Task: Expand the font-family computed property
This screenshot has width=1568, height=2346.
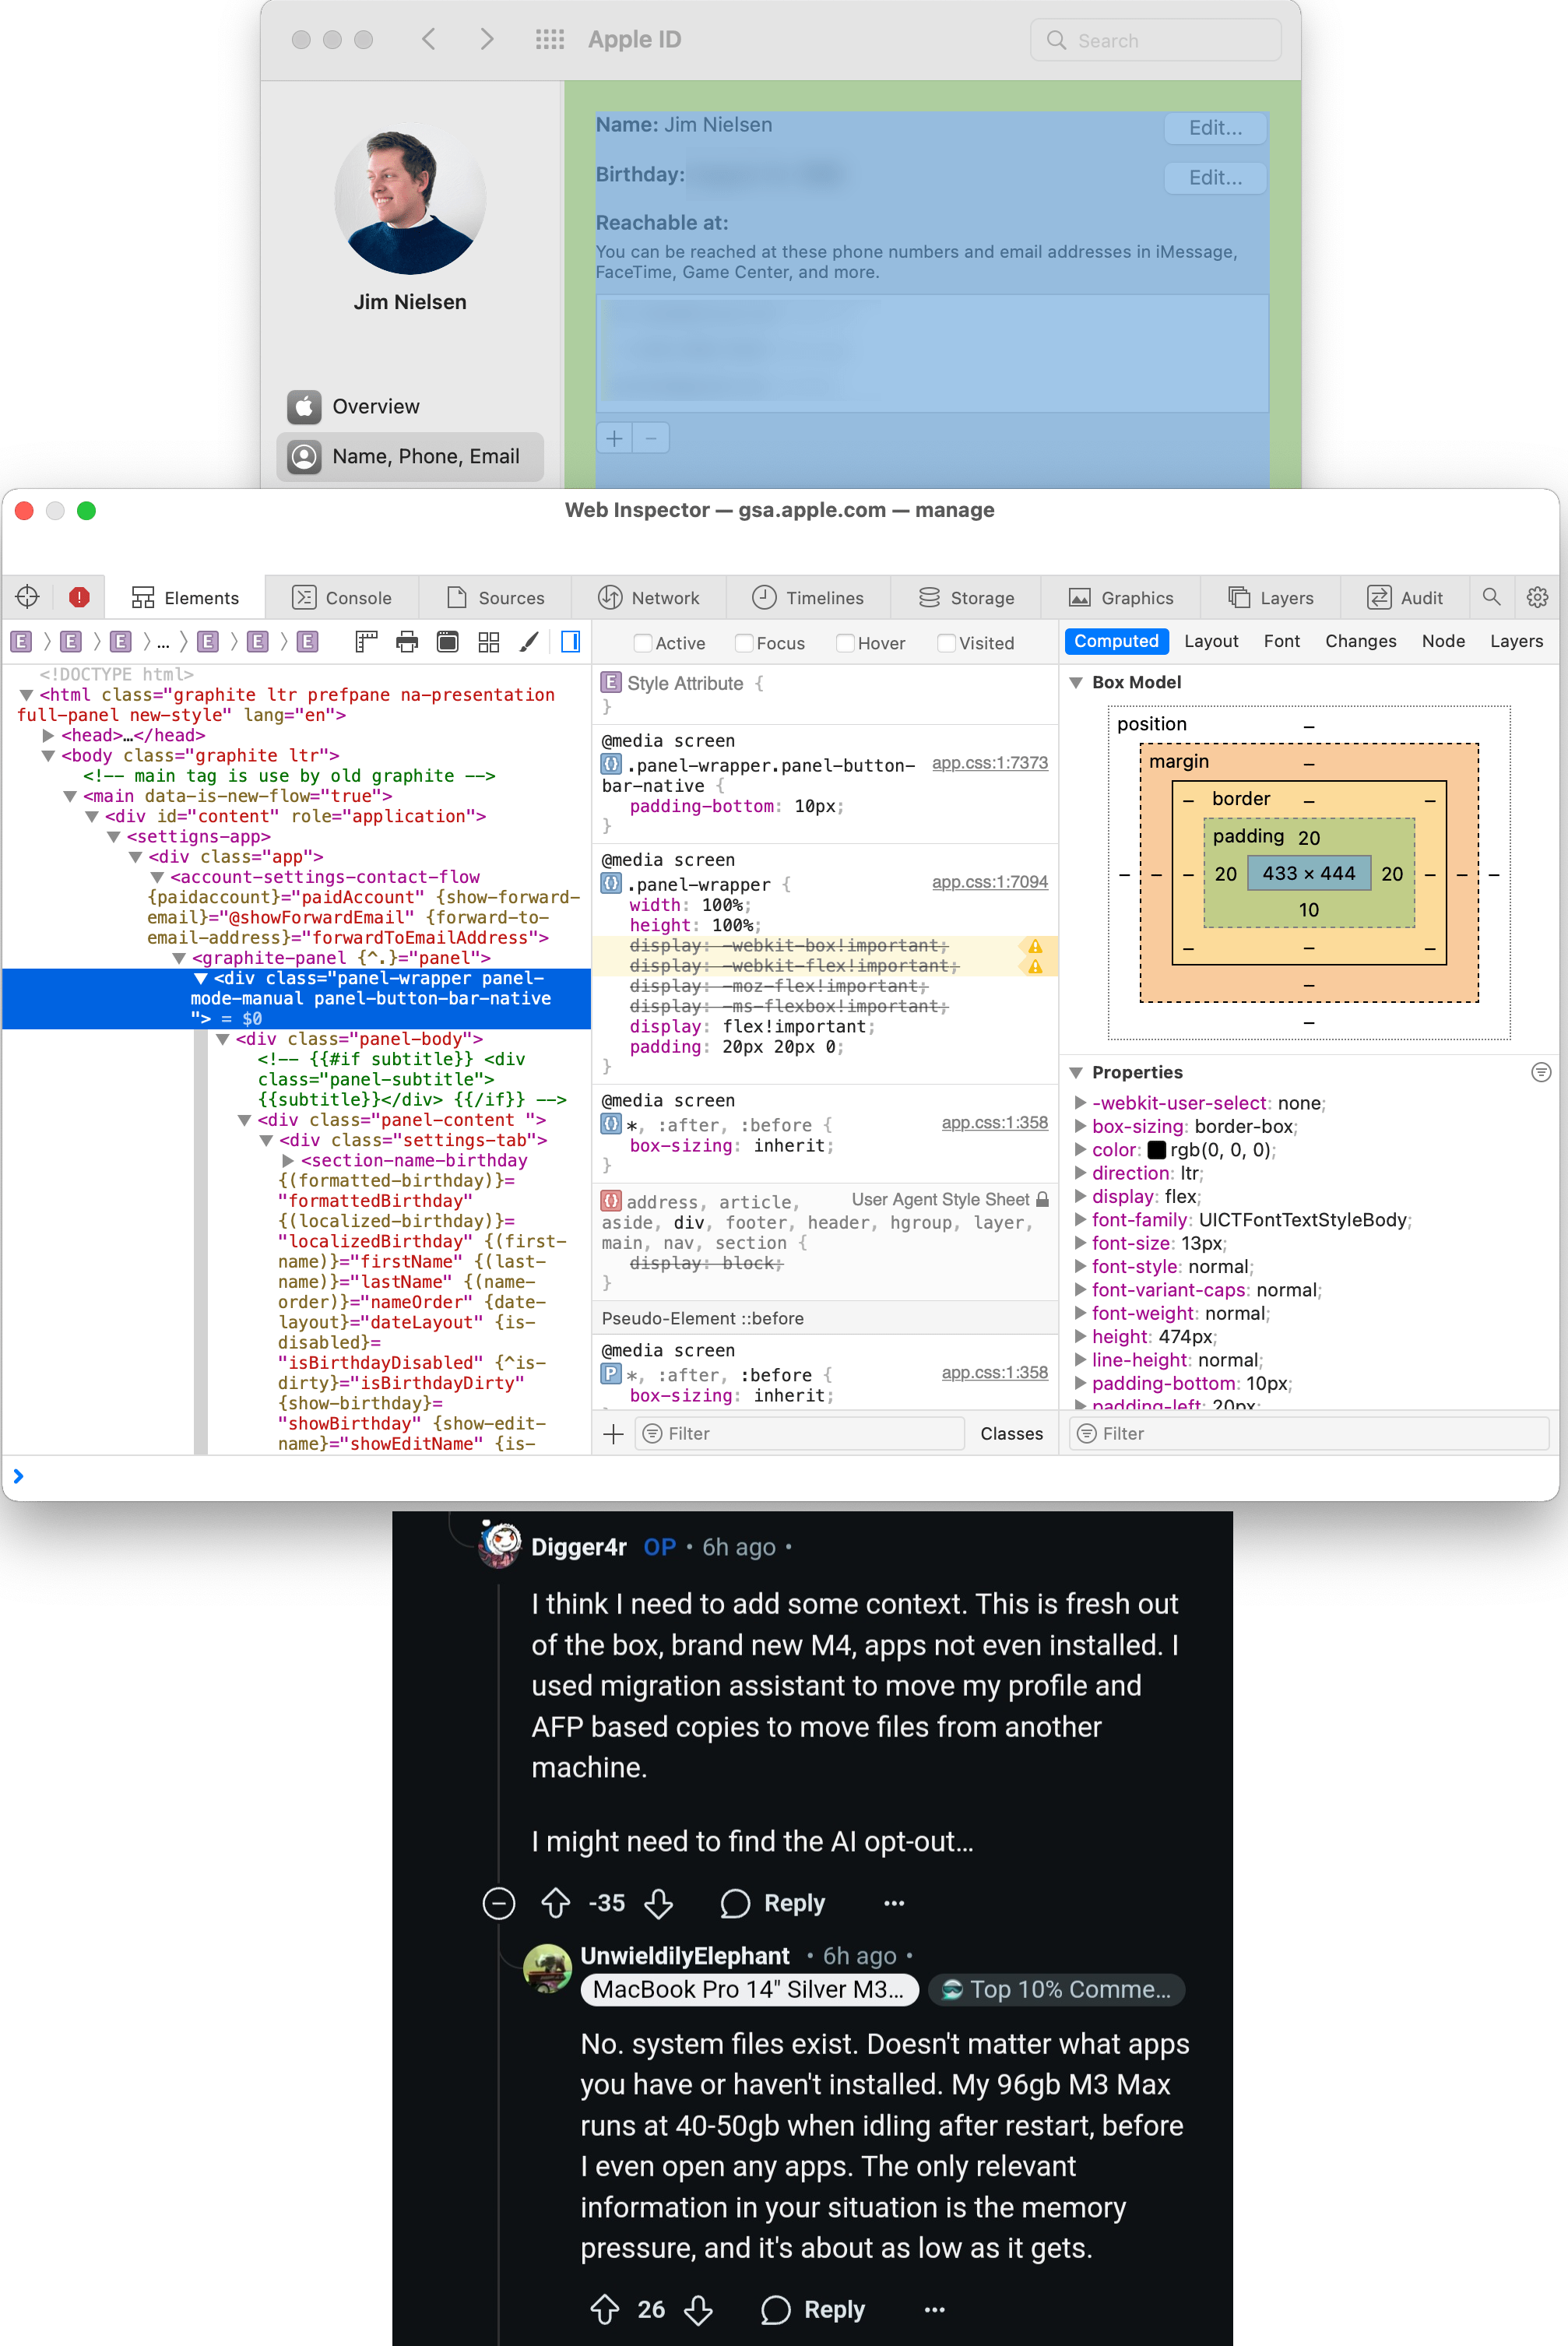Action: (x=1080, y=1220)
